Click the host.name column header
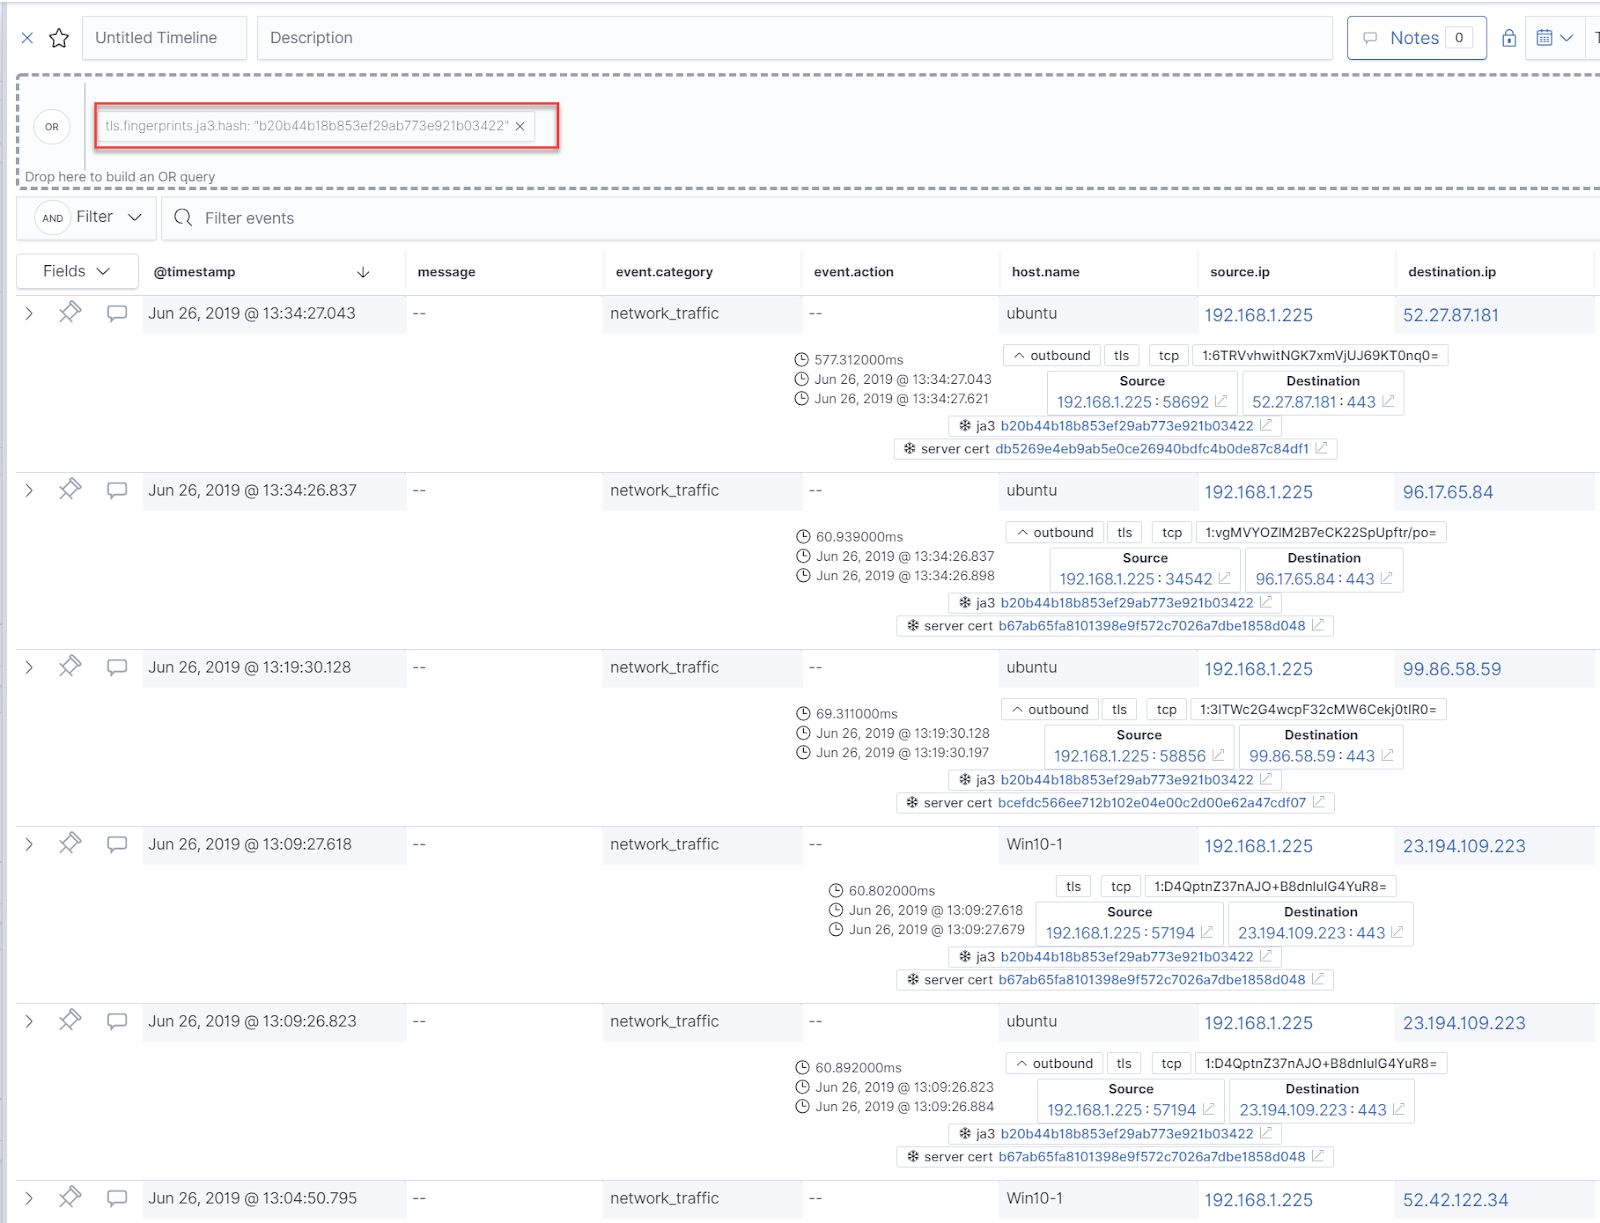 point(1045,272)
